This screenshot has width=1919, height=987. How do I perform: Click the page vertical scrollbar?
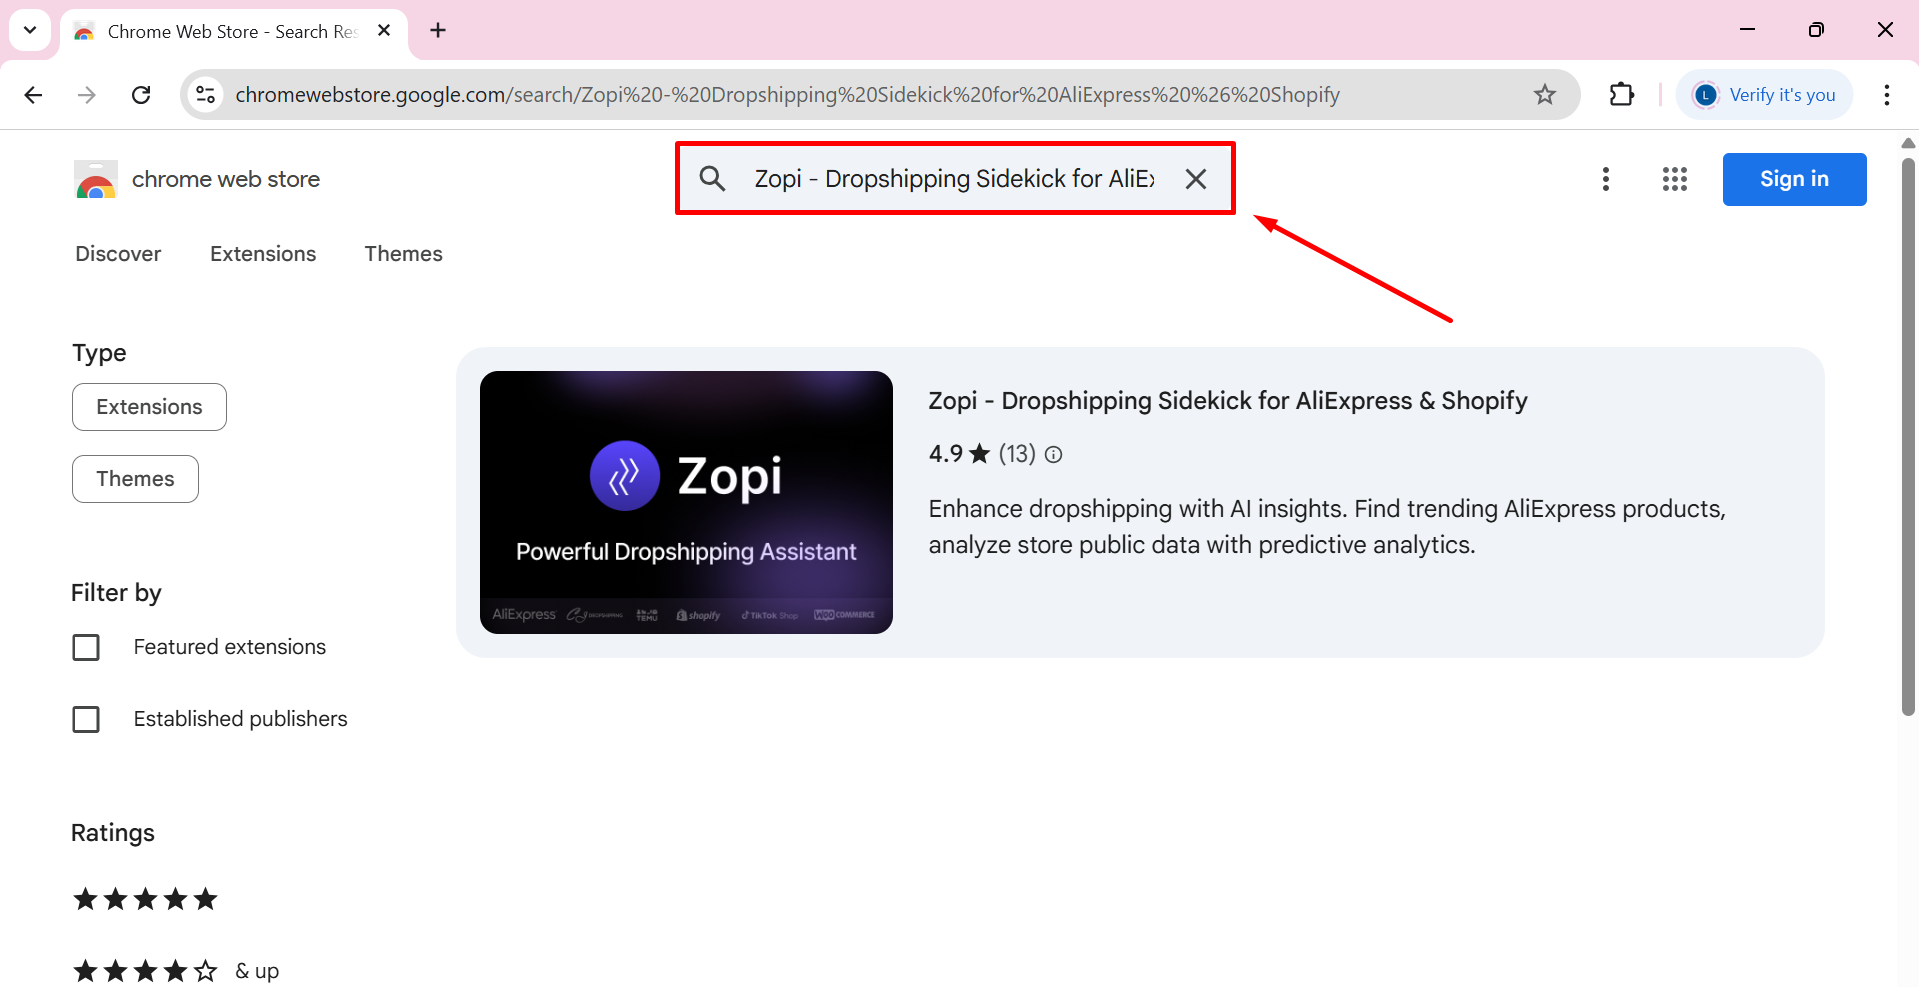(1908, 435)
